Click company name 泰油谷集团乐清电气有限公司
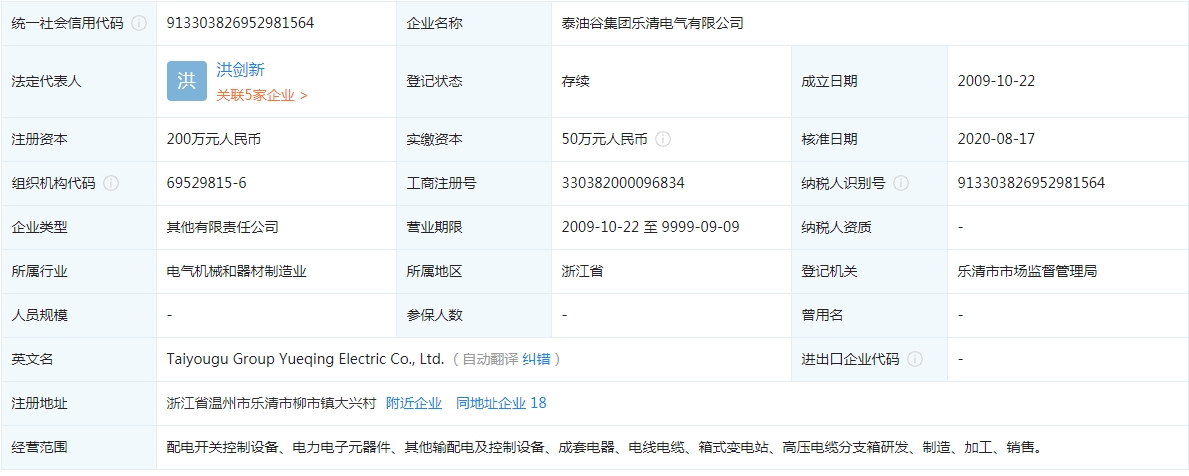The width and height of the screenshot is (1189, 476). click(653, 23)
